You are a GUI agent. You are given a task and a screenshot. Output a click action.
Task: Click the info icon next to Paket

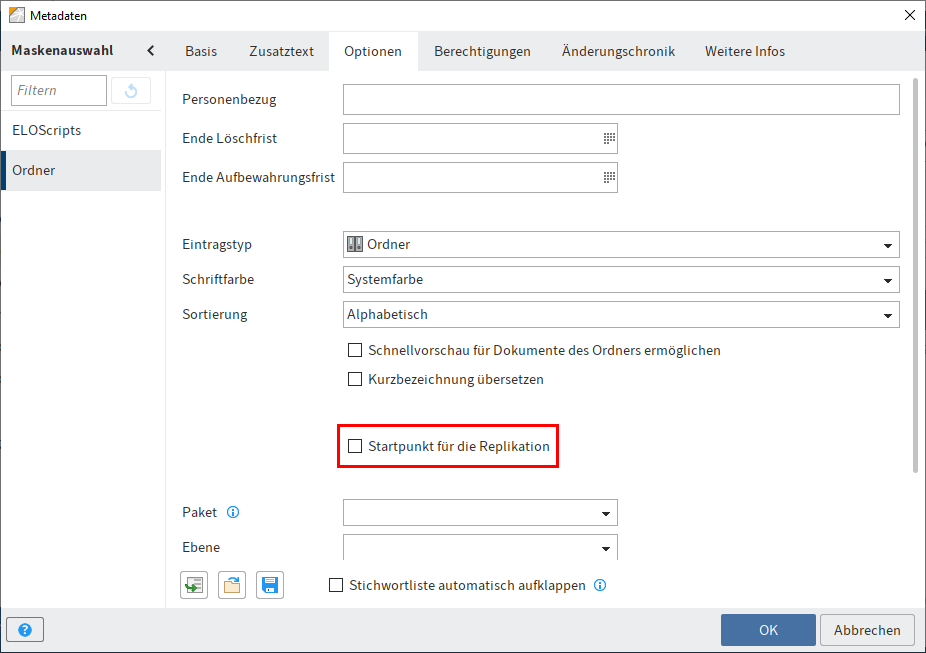233,512
